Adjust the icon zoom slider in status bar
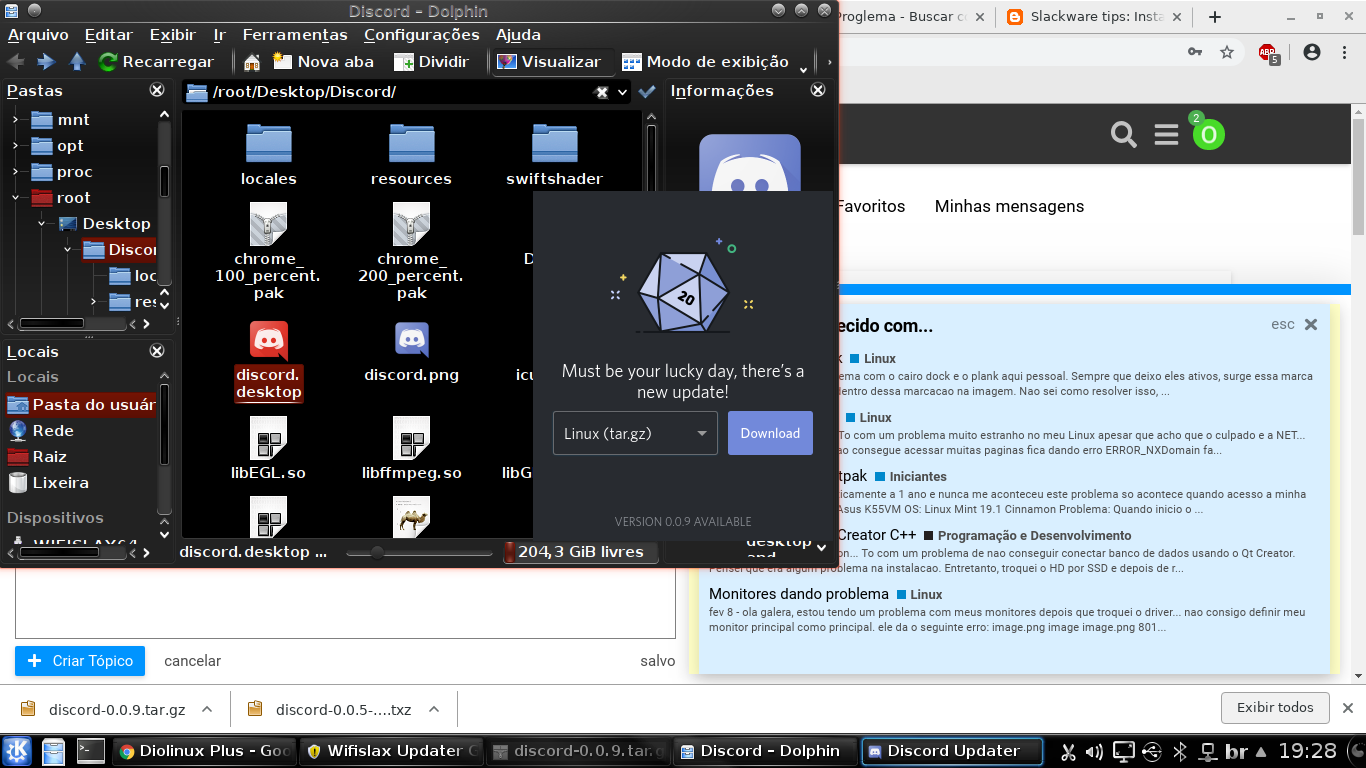1366x768 pixels. tap(377, 552)
